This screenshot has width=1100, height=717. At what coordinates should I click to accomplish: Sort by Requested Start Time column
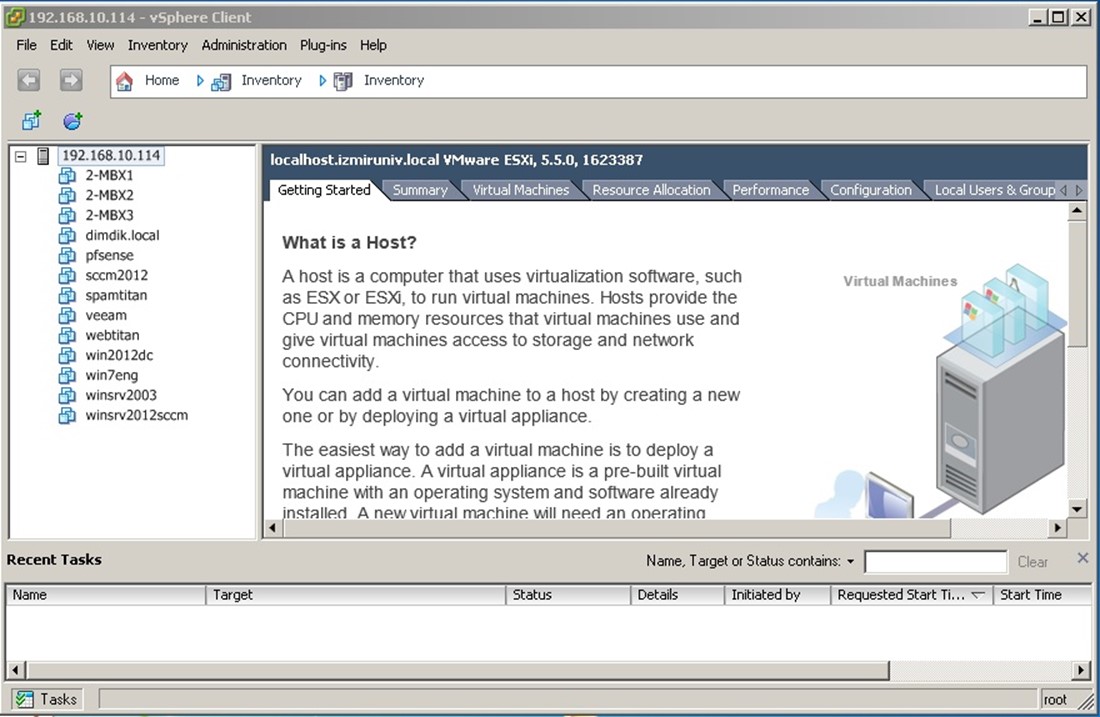point(911,595)
